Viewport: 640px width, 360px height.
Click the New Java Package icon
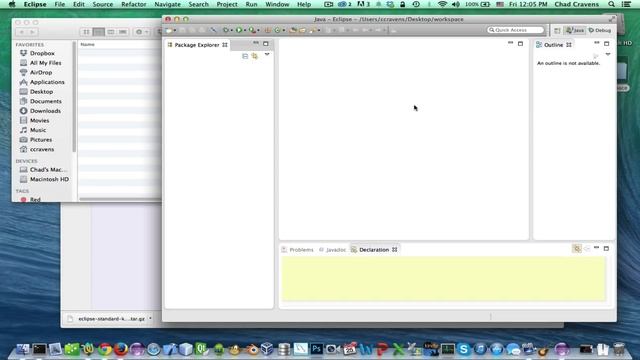pos(268,30)
